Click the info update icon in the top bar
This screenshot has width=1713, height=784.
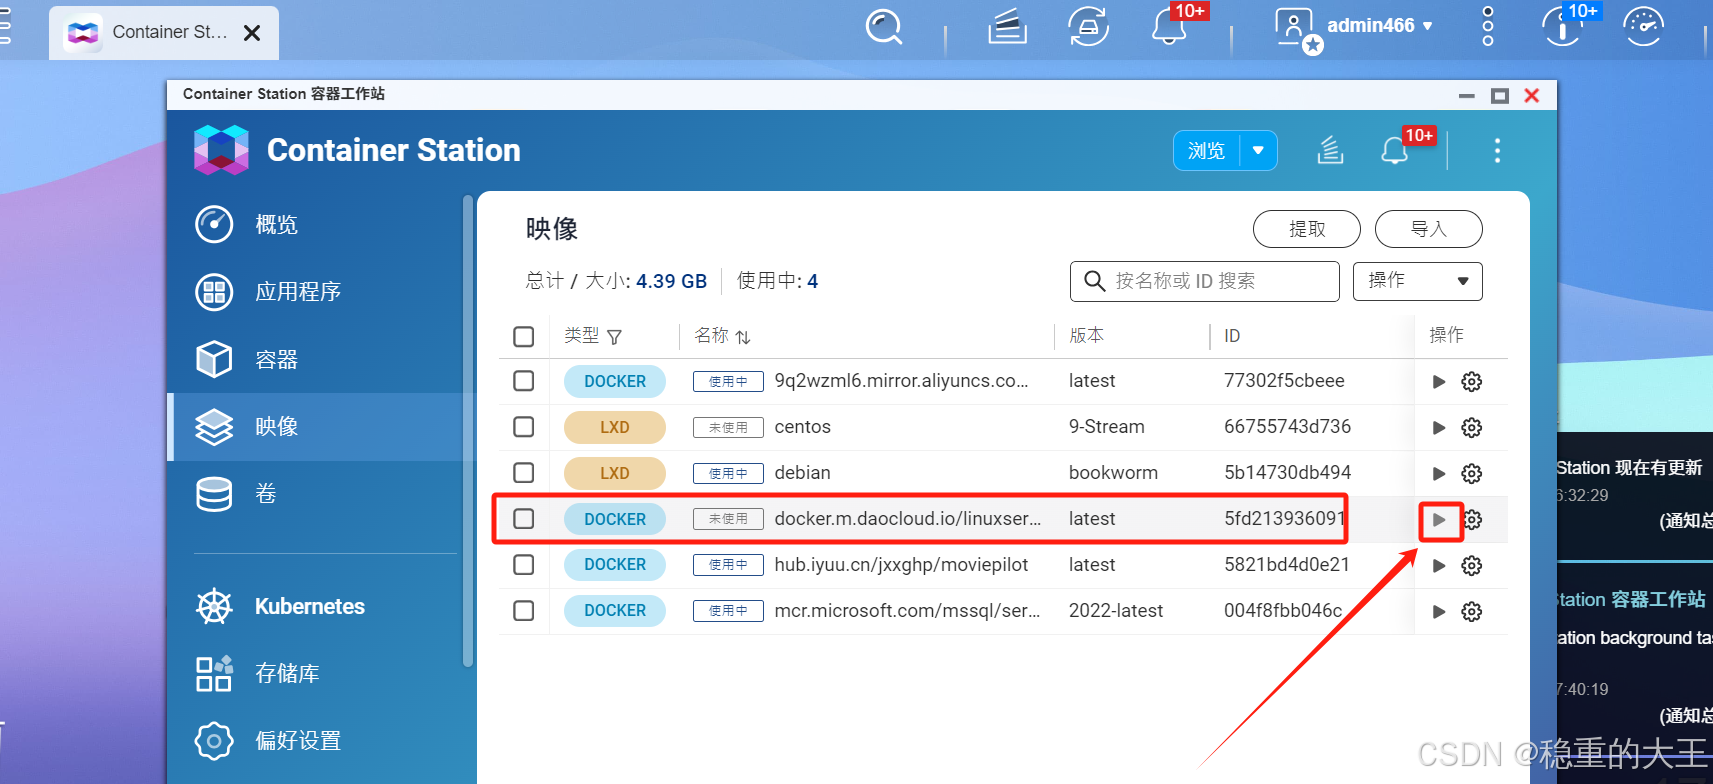click(x=1562, y=27)
